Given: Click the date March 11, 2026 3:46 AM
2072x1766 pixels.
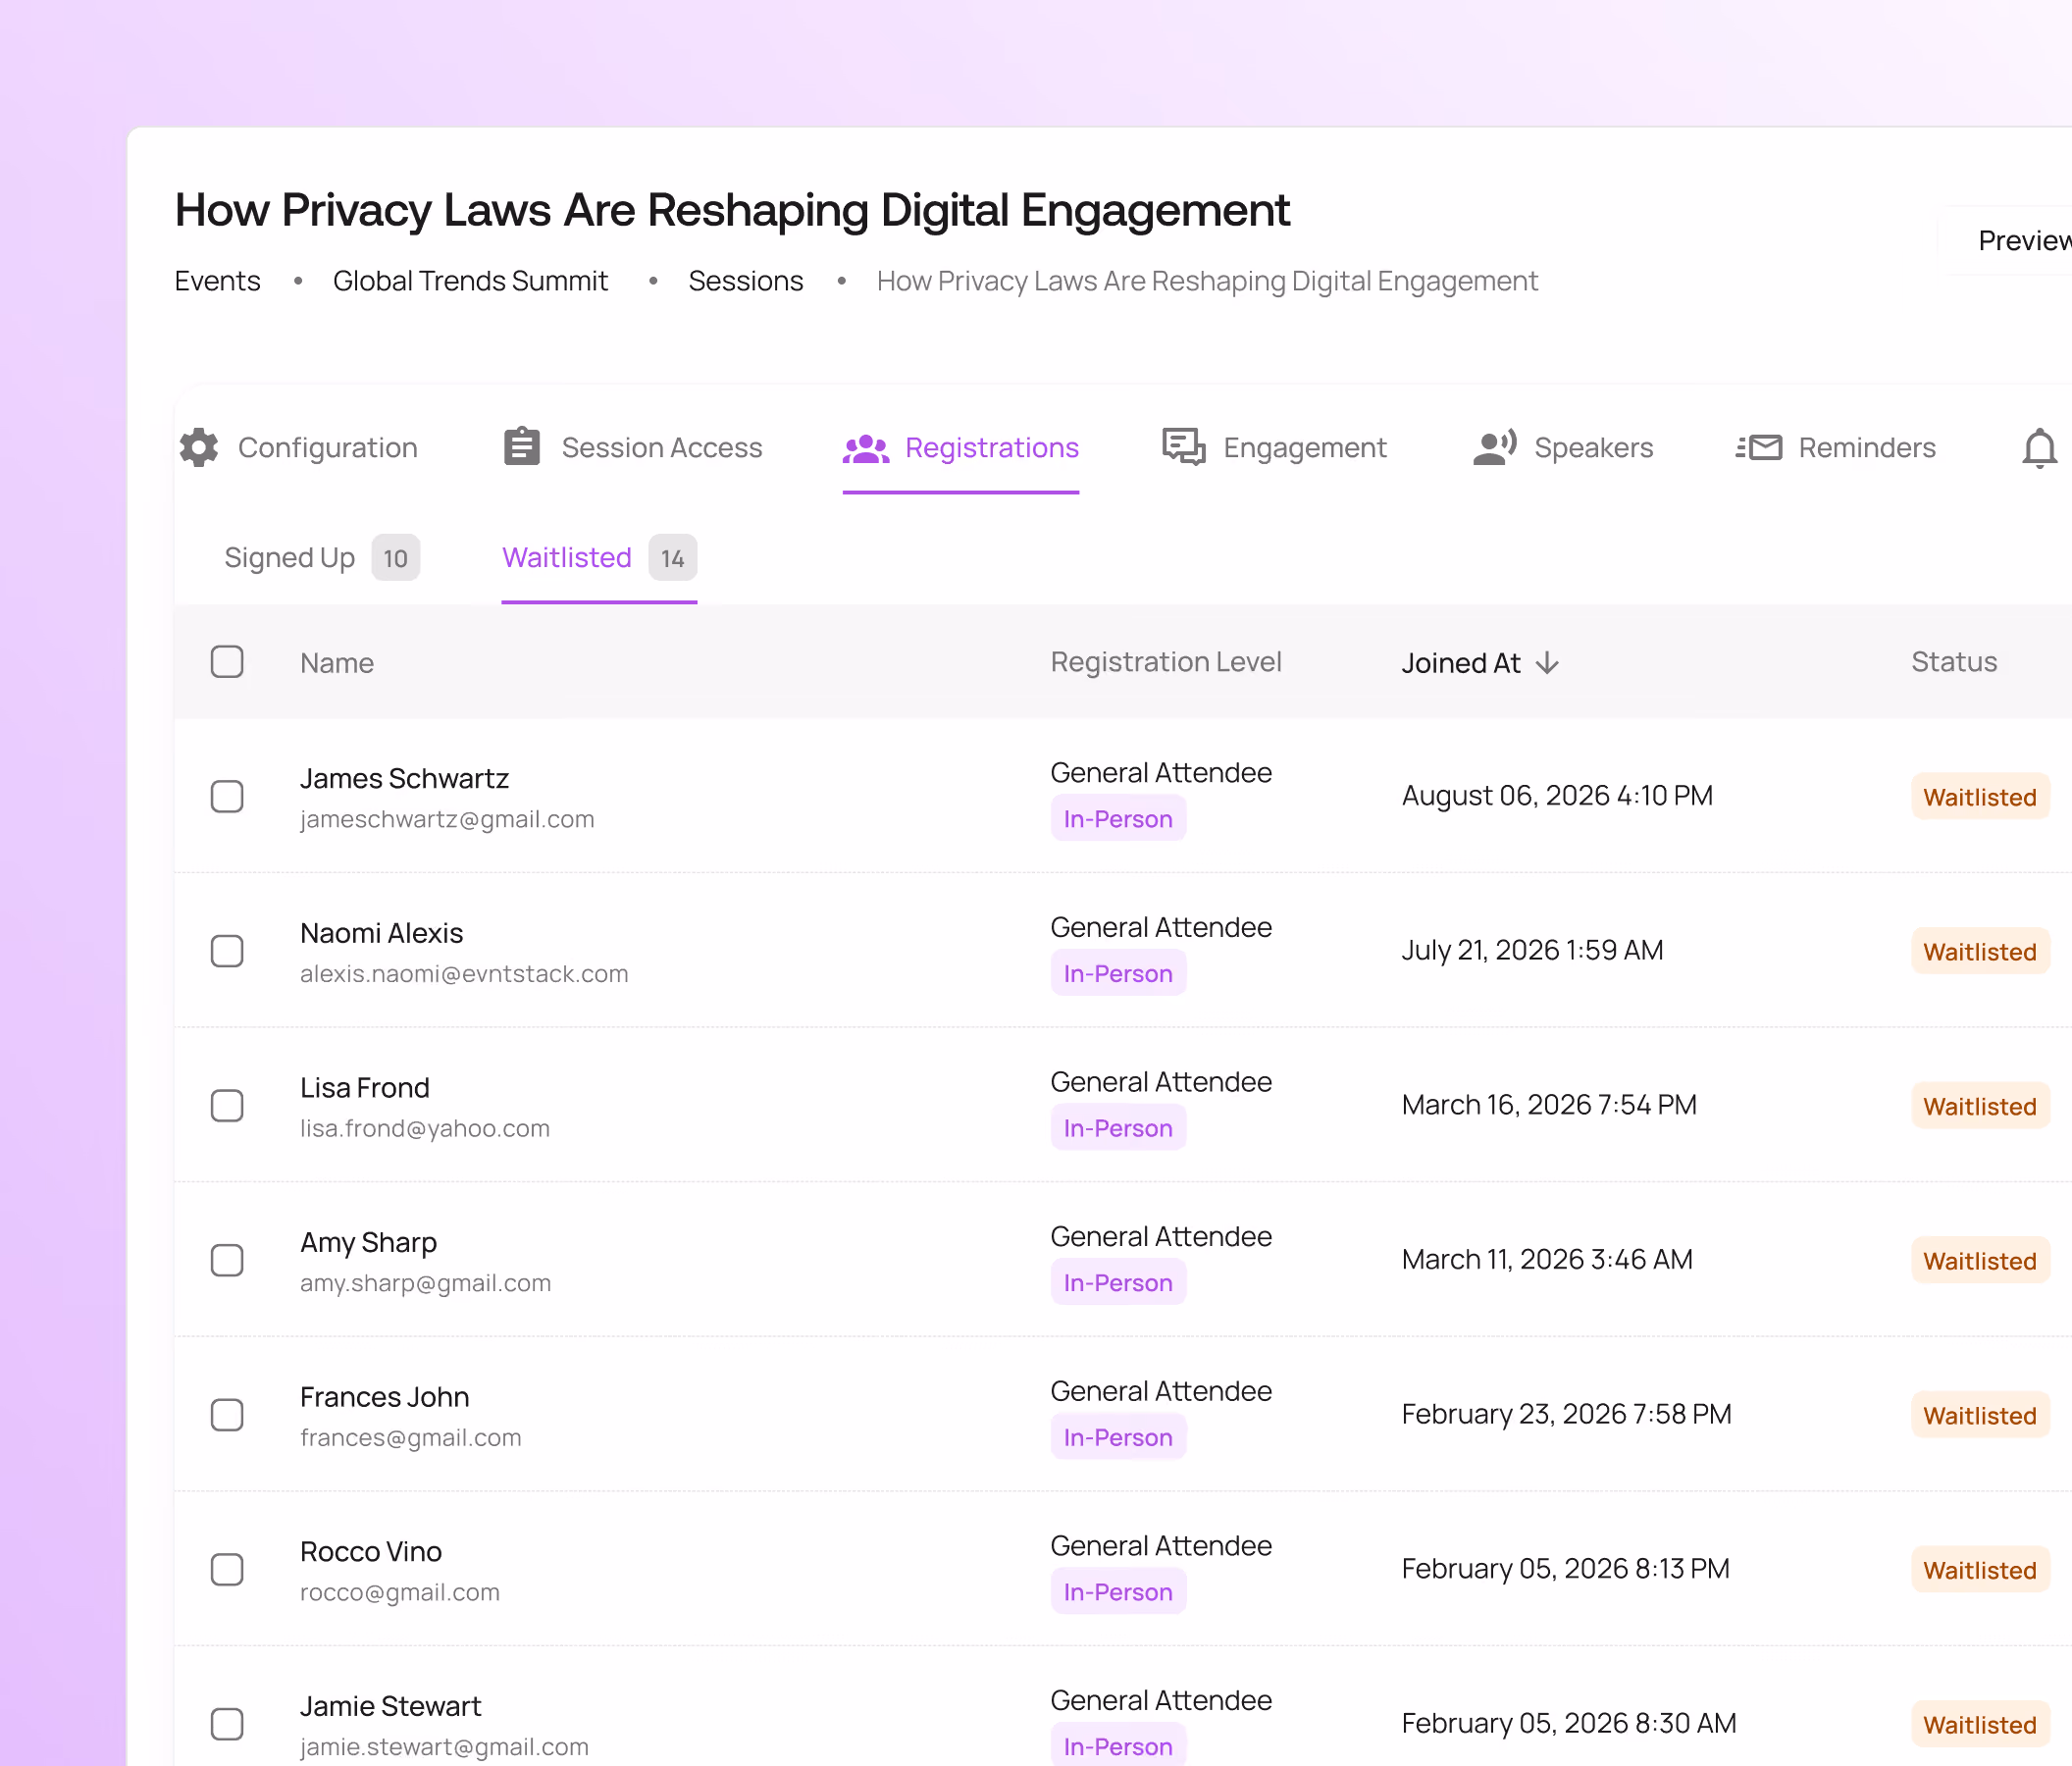Looking at the screenshot, I should tap(1547, 1259).
